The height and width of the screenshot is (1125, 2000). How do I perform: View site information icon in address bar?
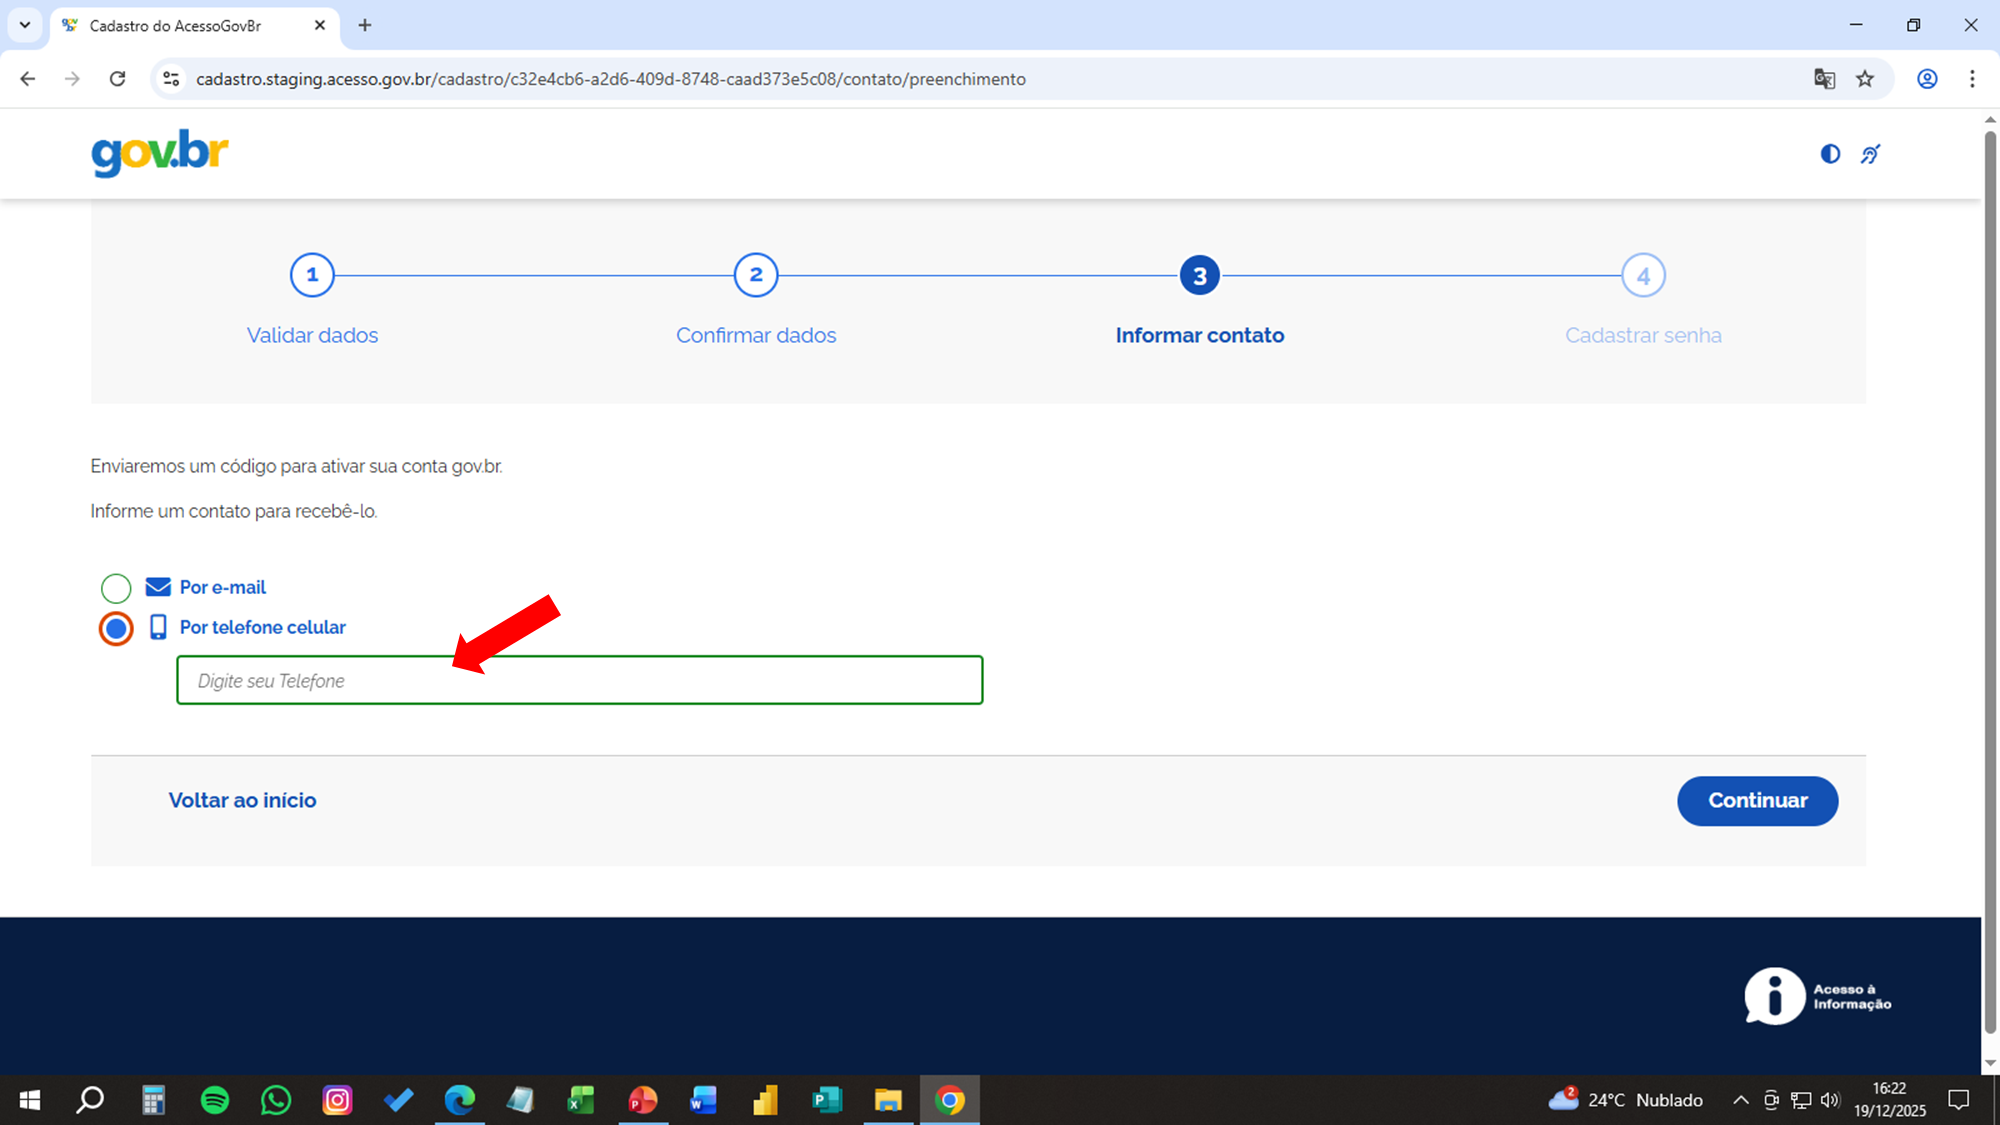[x=171, y=79]
